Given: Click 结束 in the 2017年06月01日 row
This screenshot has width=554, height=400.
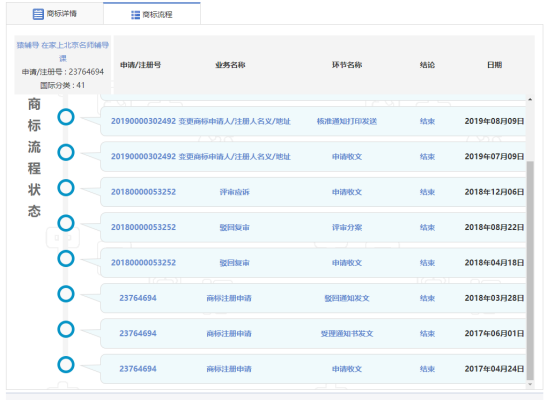Looking at the screenshot, I should click(427, 334).
